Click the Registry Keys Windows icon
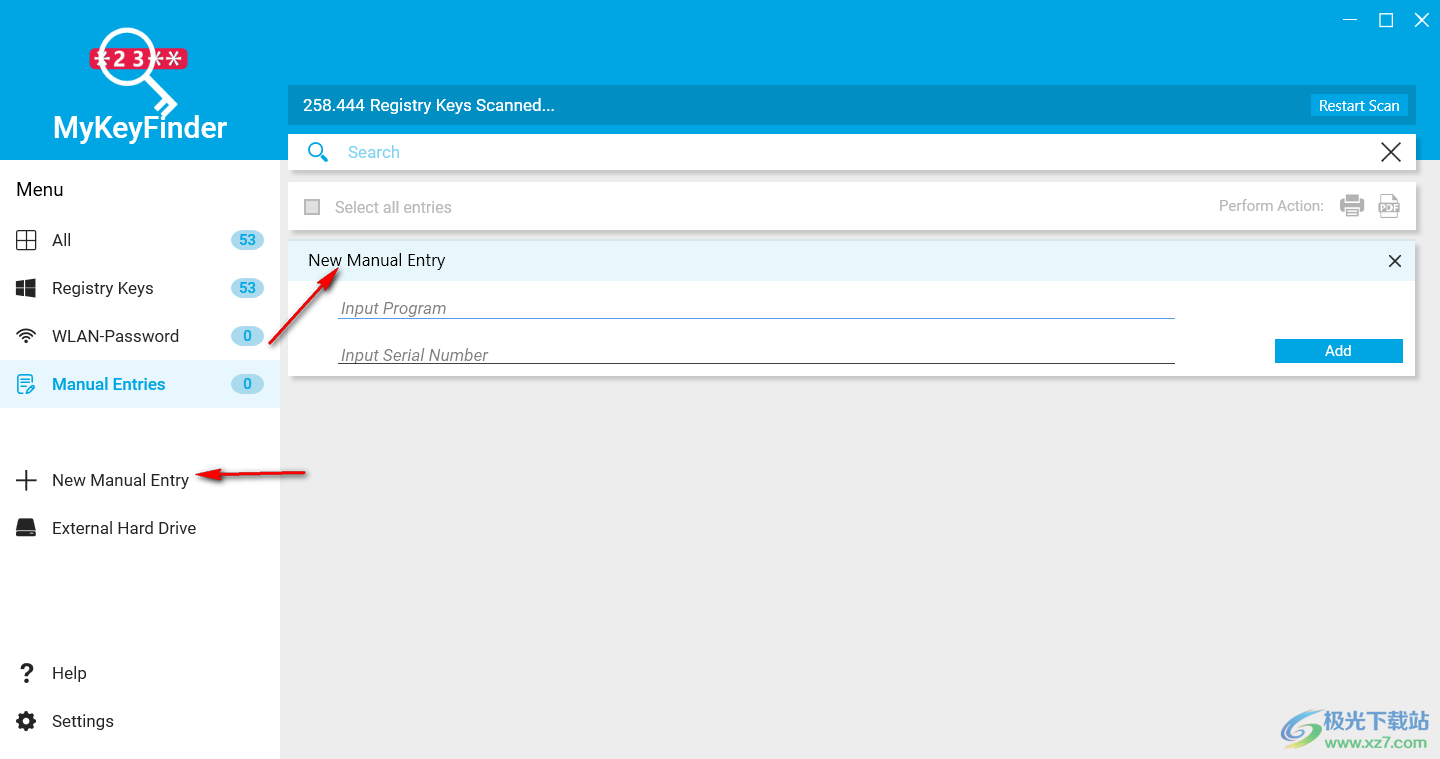Screen dimensions: 1440x759 (x=26, y=288)
